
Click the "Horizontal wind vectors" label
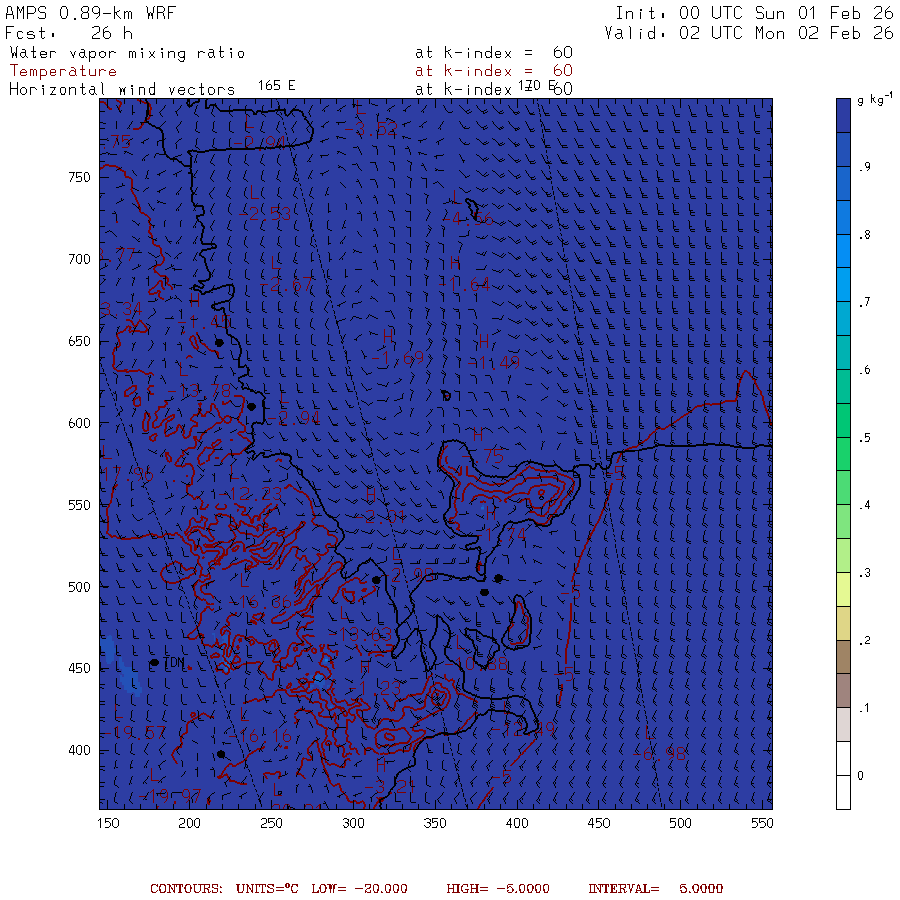click(x=122, y=90)
